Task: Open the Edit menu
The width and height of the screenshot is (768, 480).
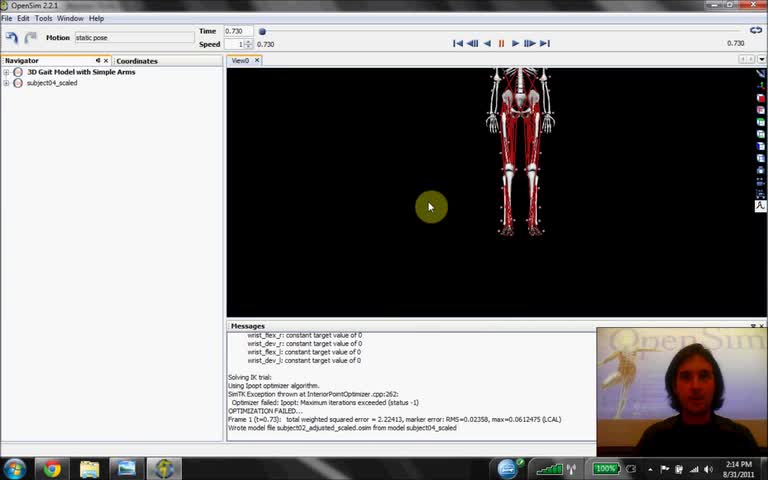Action: (x=24, y=18)
